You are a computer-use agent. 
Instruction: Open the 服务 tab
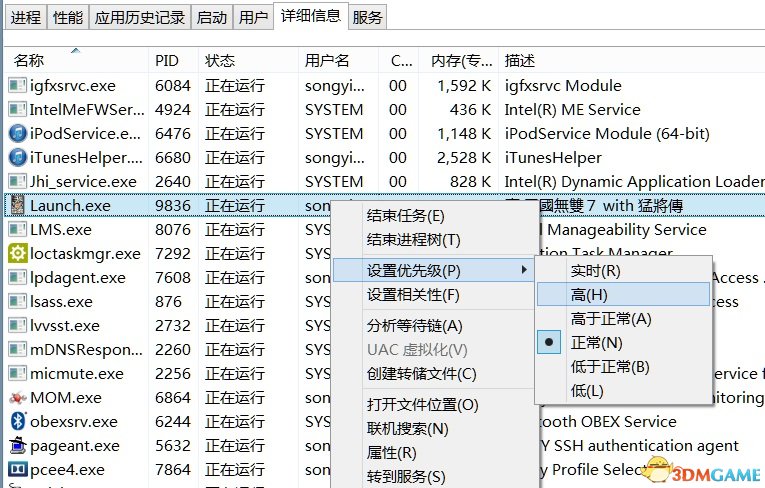368,17
